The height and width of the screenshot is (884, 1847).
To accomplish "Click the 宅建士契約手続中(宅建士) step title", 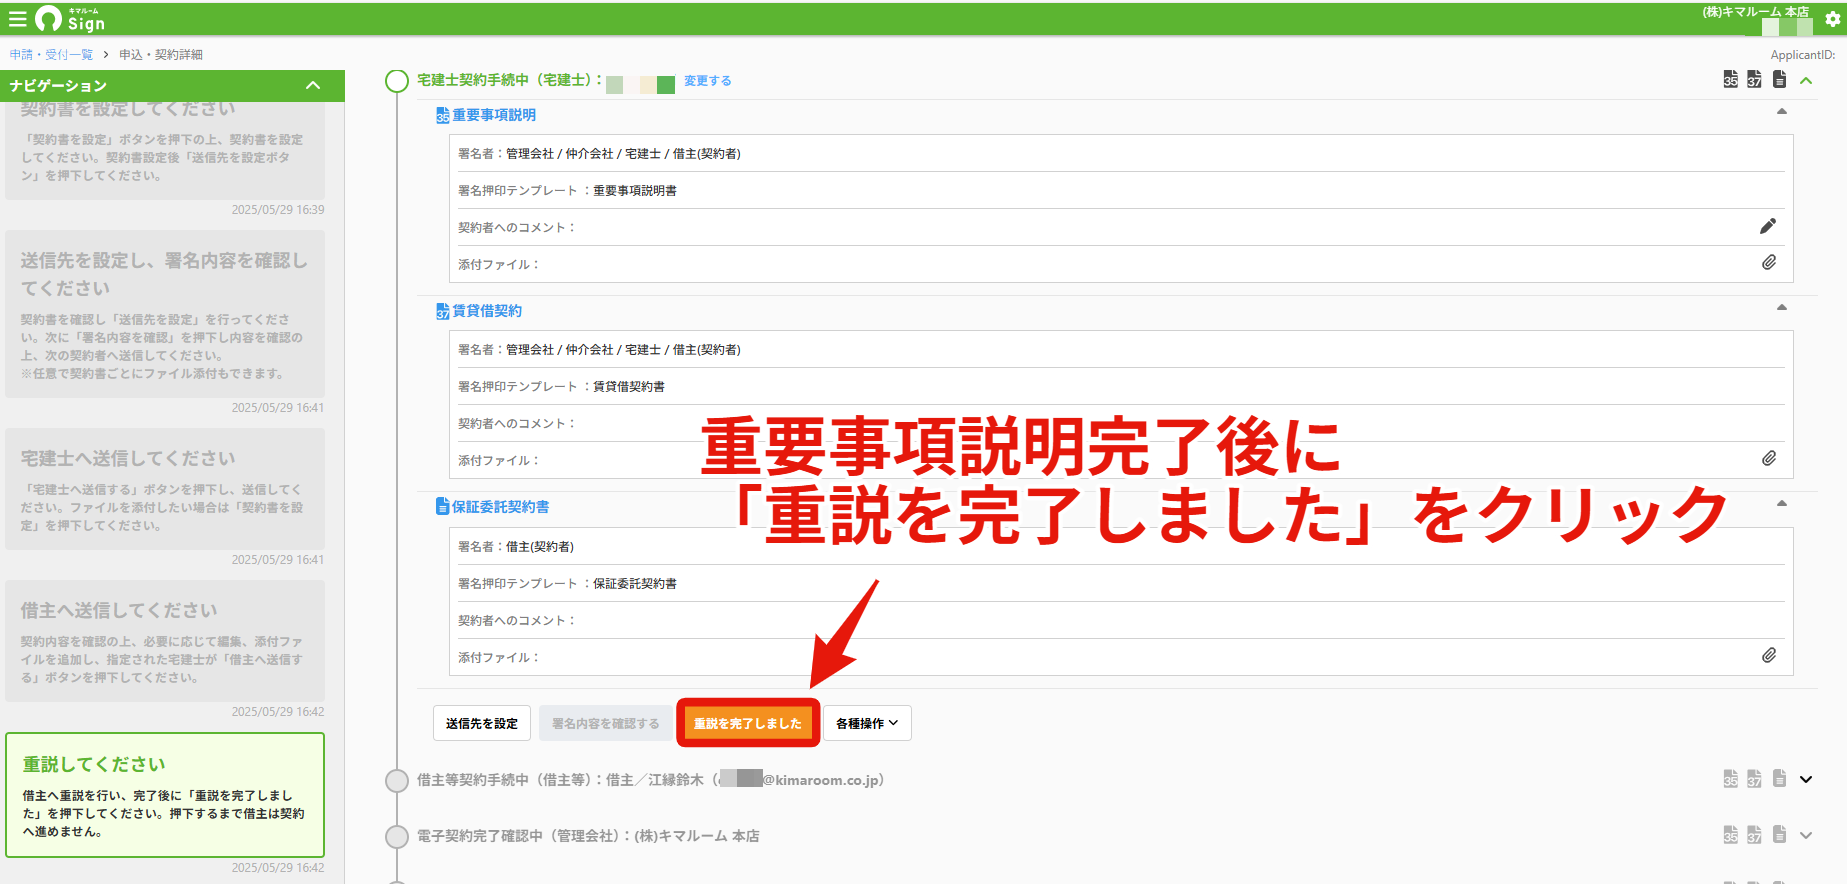I will click(510, 80).
